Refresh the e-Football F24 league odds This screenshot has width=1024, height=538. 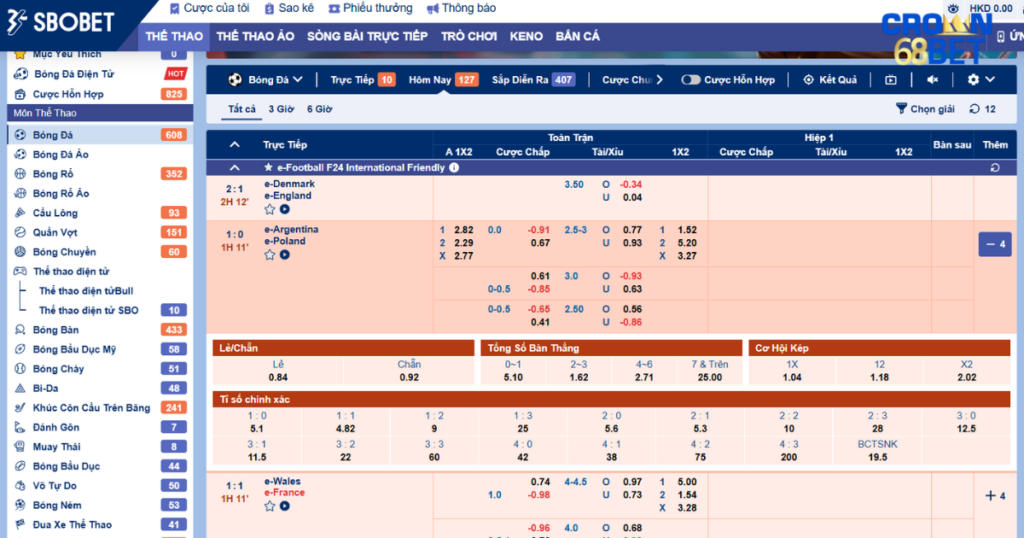994,168
